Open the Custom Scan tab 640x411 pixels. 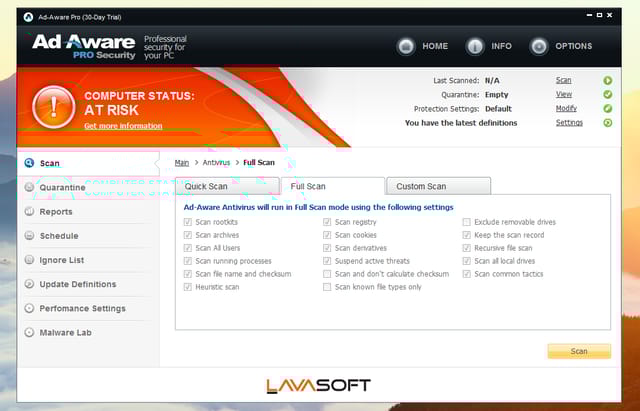click(x=438, y=186)
